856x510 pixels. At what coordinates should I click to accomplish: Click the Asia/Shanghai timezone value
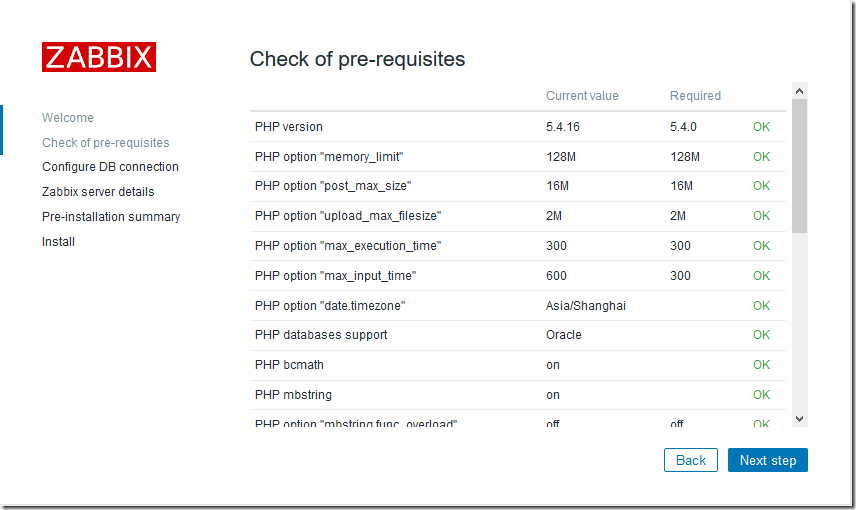click(x=586, y=306)
